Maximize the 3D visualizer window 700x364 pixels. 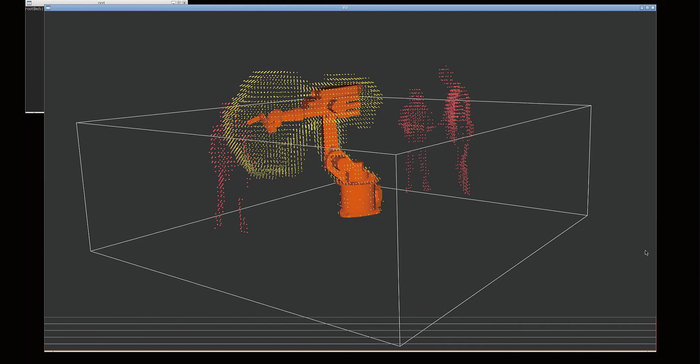(x=647, y=8)
